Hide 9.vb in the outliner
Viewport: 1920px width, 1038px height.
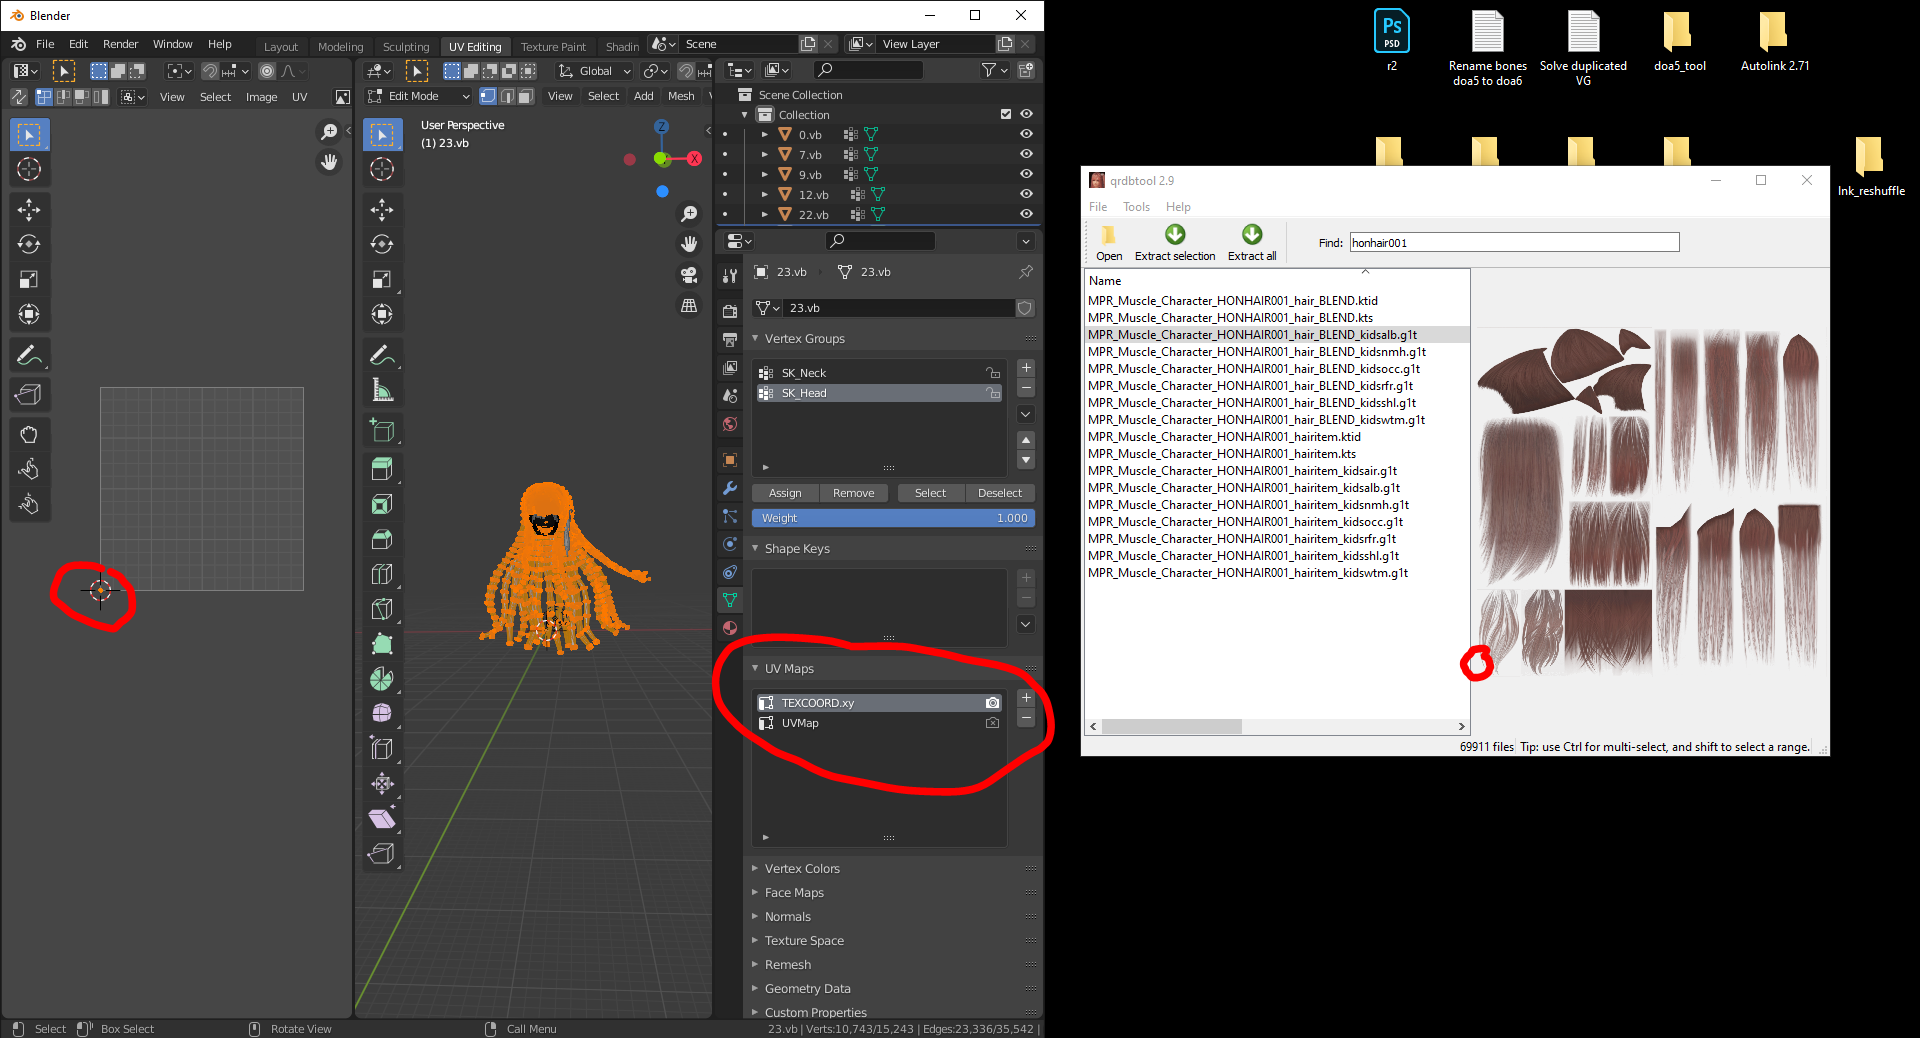coord(1026,174)
